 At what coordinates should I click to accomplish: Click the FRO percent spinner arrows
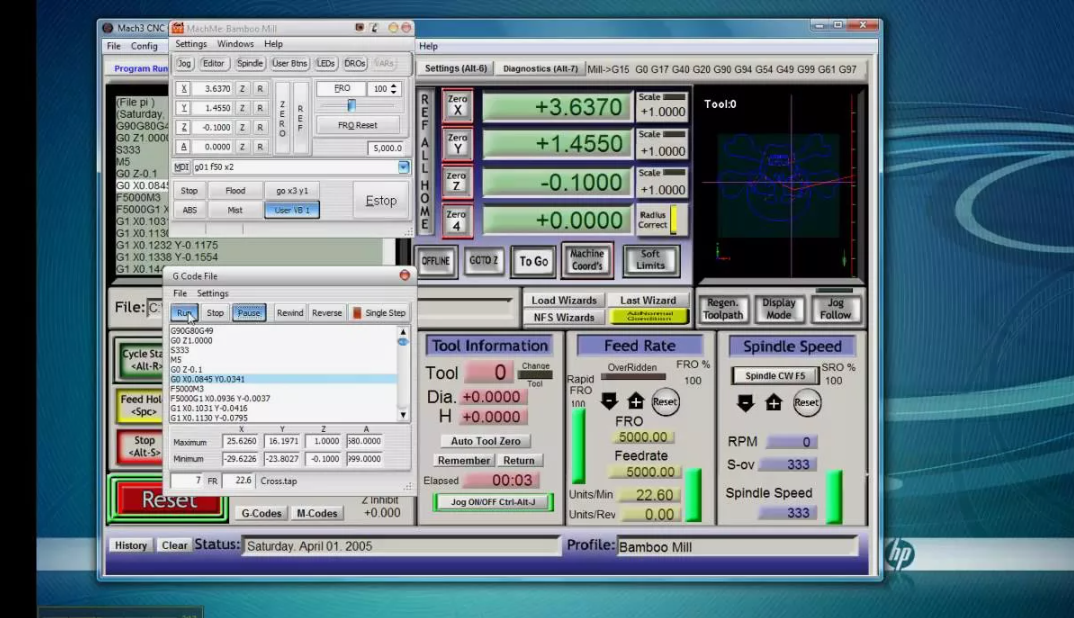point(393,88)
